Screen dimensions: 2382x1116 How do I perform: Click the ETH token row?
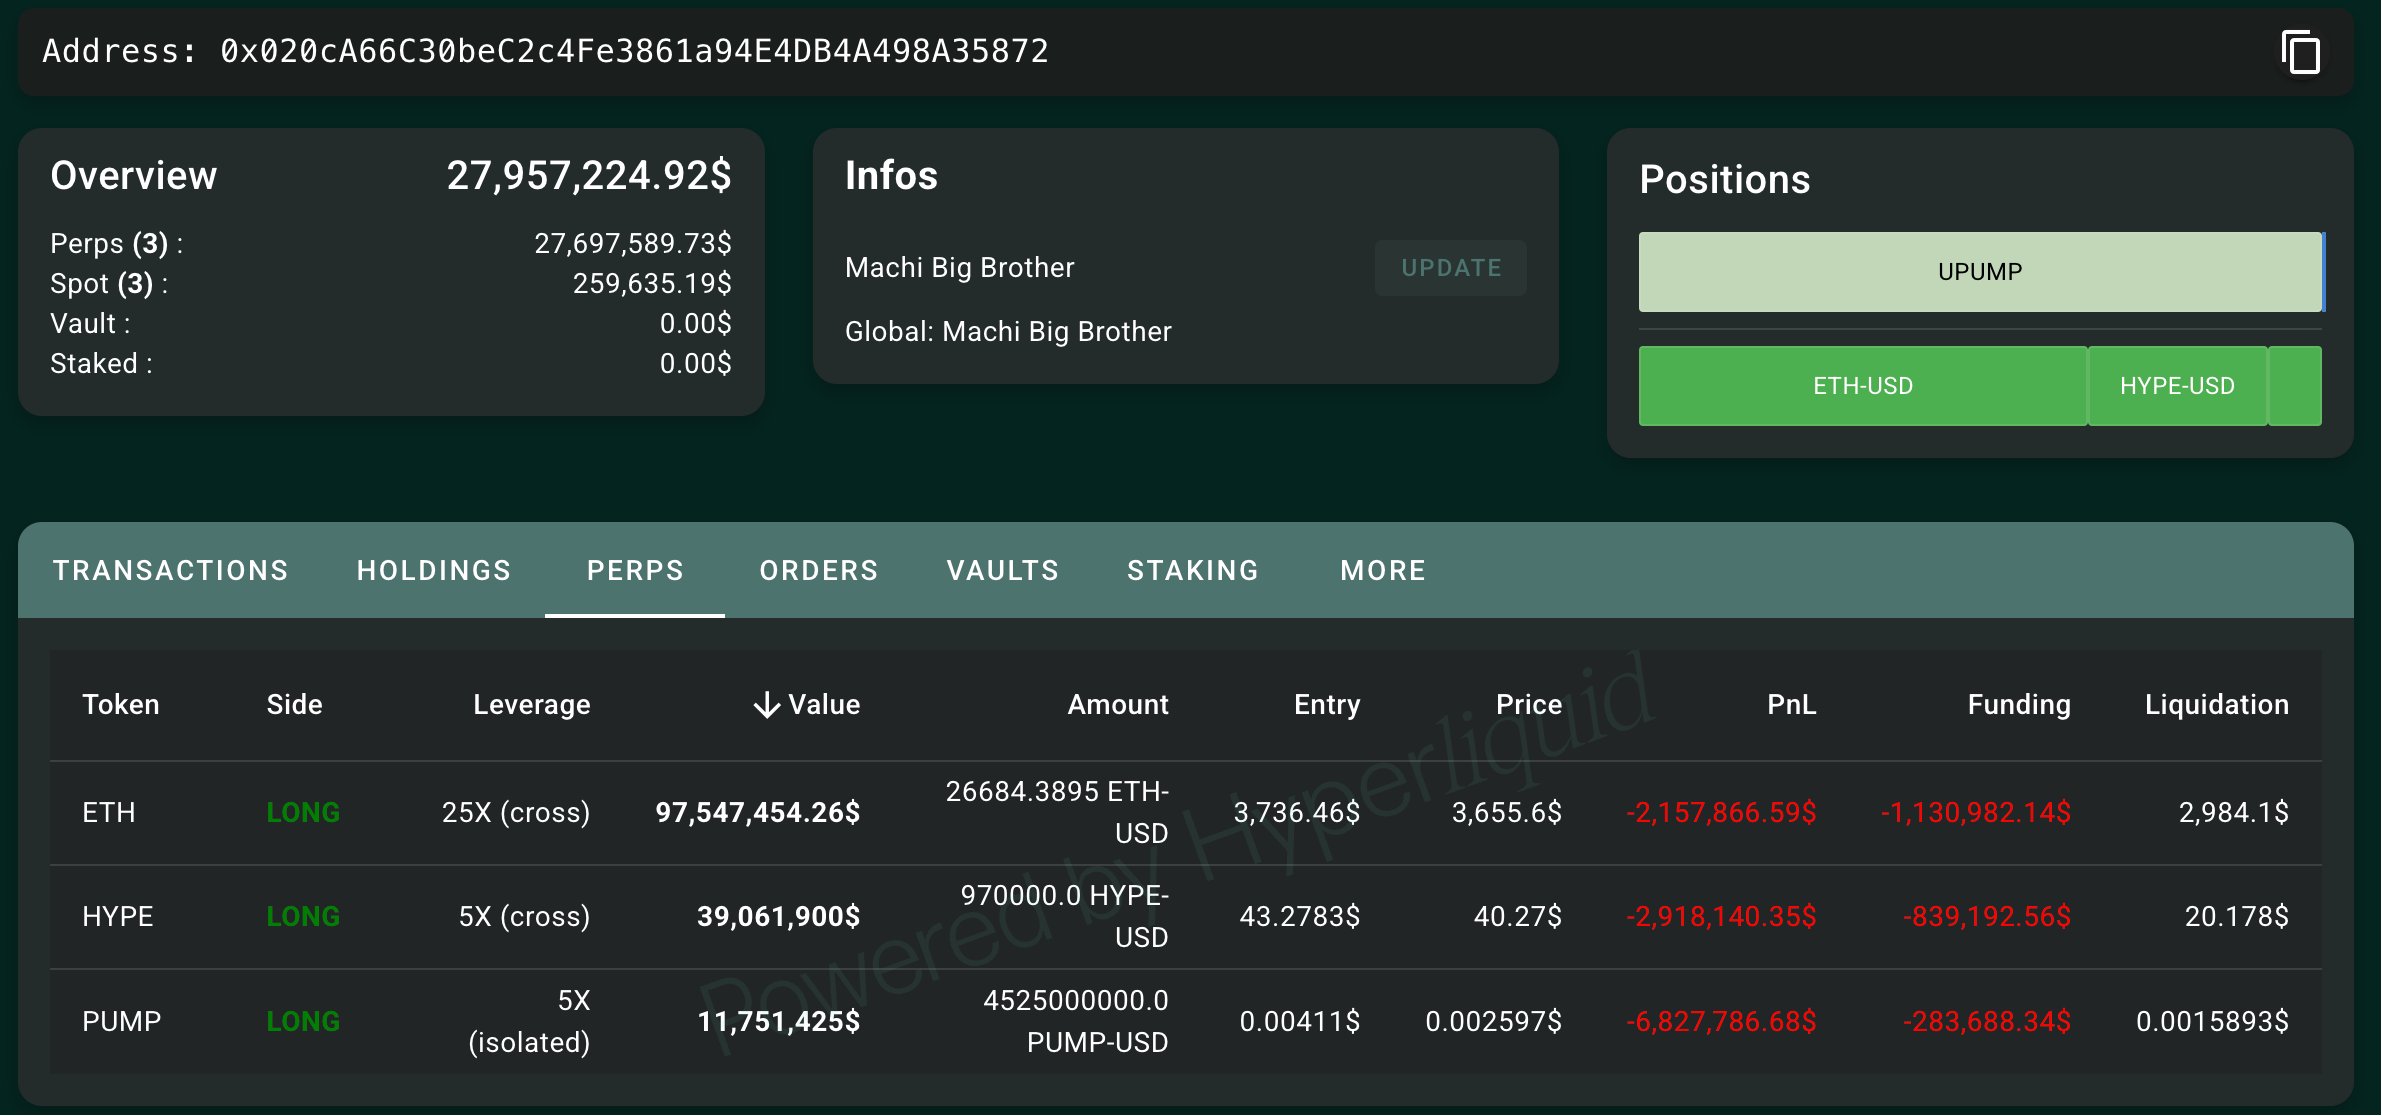coord(1186,813)
